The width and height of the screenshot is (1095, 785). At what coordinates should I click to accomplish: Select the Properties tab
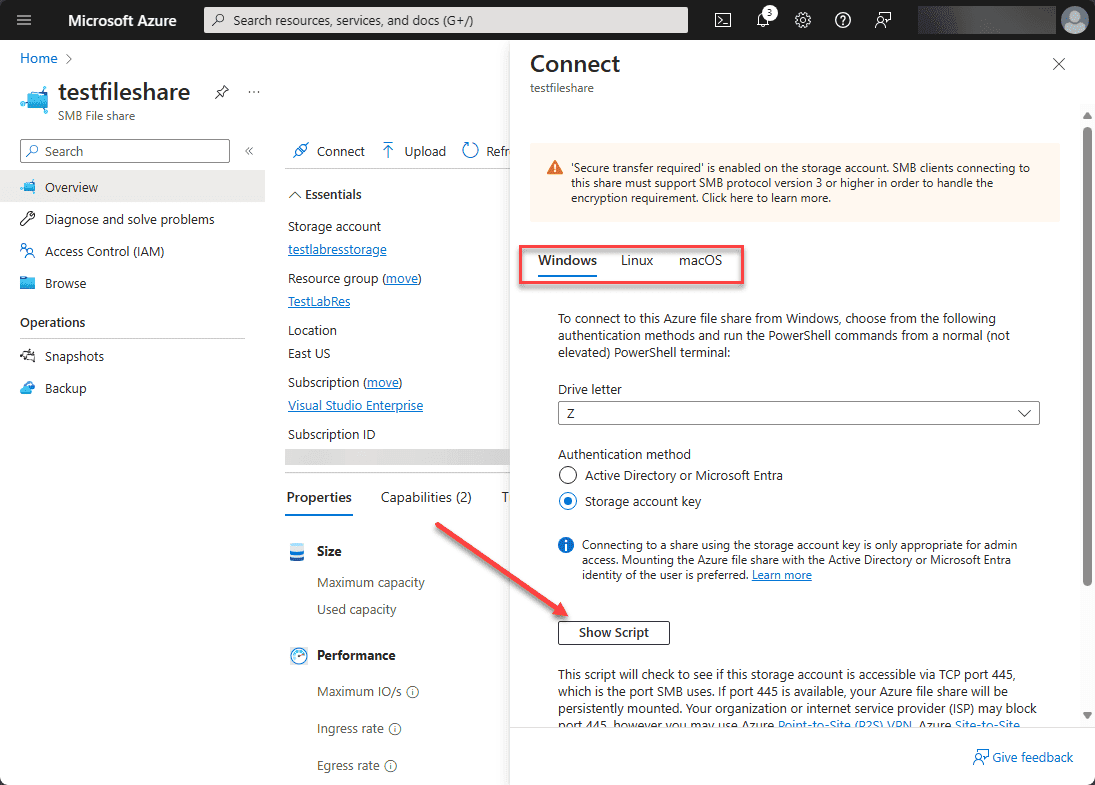319,497
